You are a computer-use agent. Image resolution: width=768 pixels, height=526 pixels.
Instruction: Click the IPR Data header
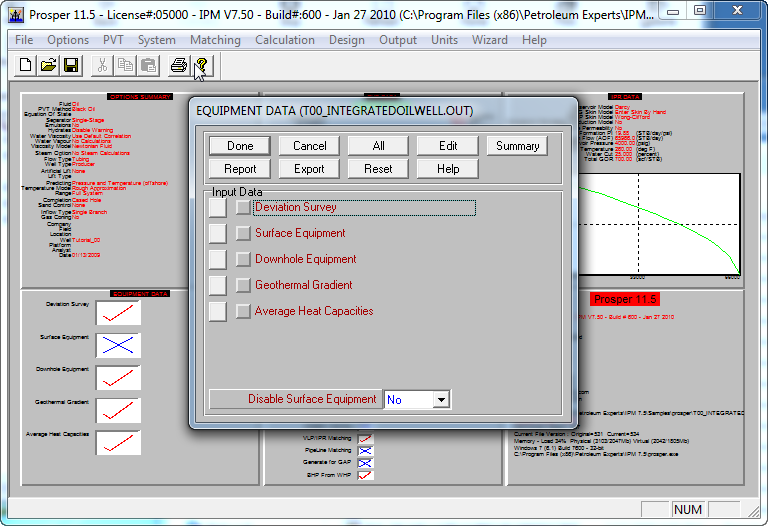click(625, 96)
